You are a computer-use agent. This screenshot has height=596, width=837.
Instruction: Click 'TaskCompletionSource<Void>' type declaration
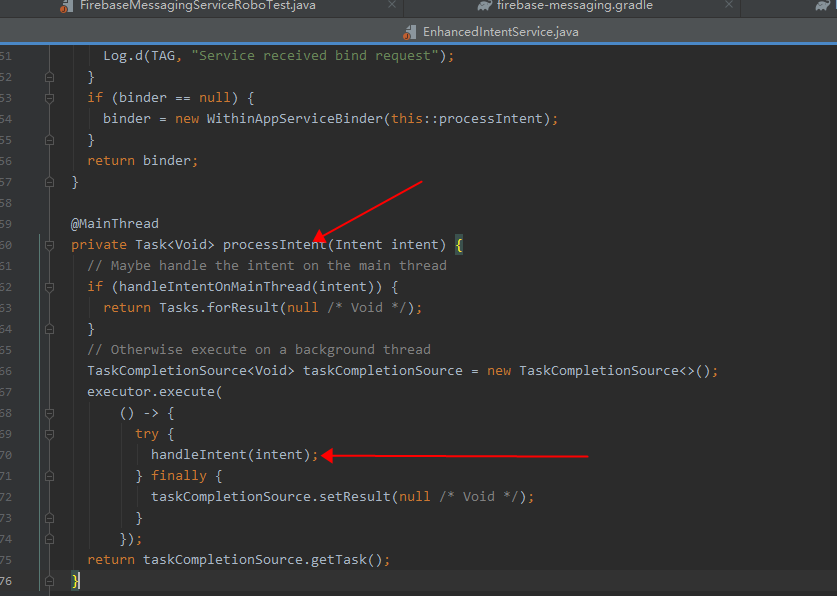[x=191, y=370]
